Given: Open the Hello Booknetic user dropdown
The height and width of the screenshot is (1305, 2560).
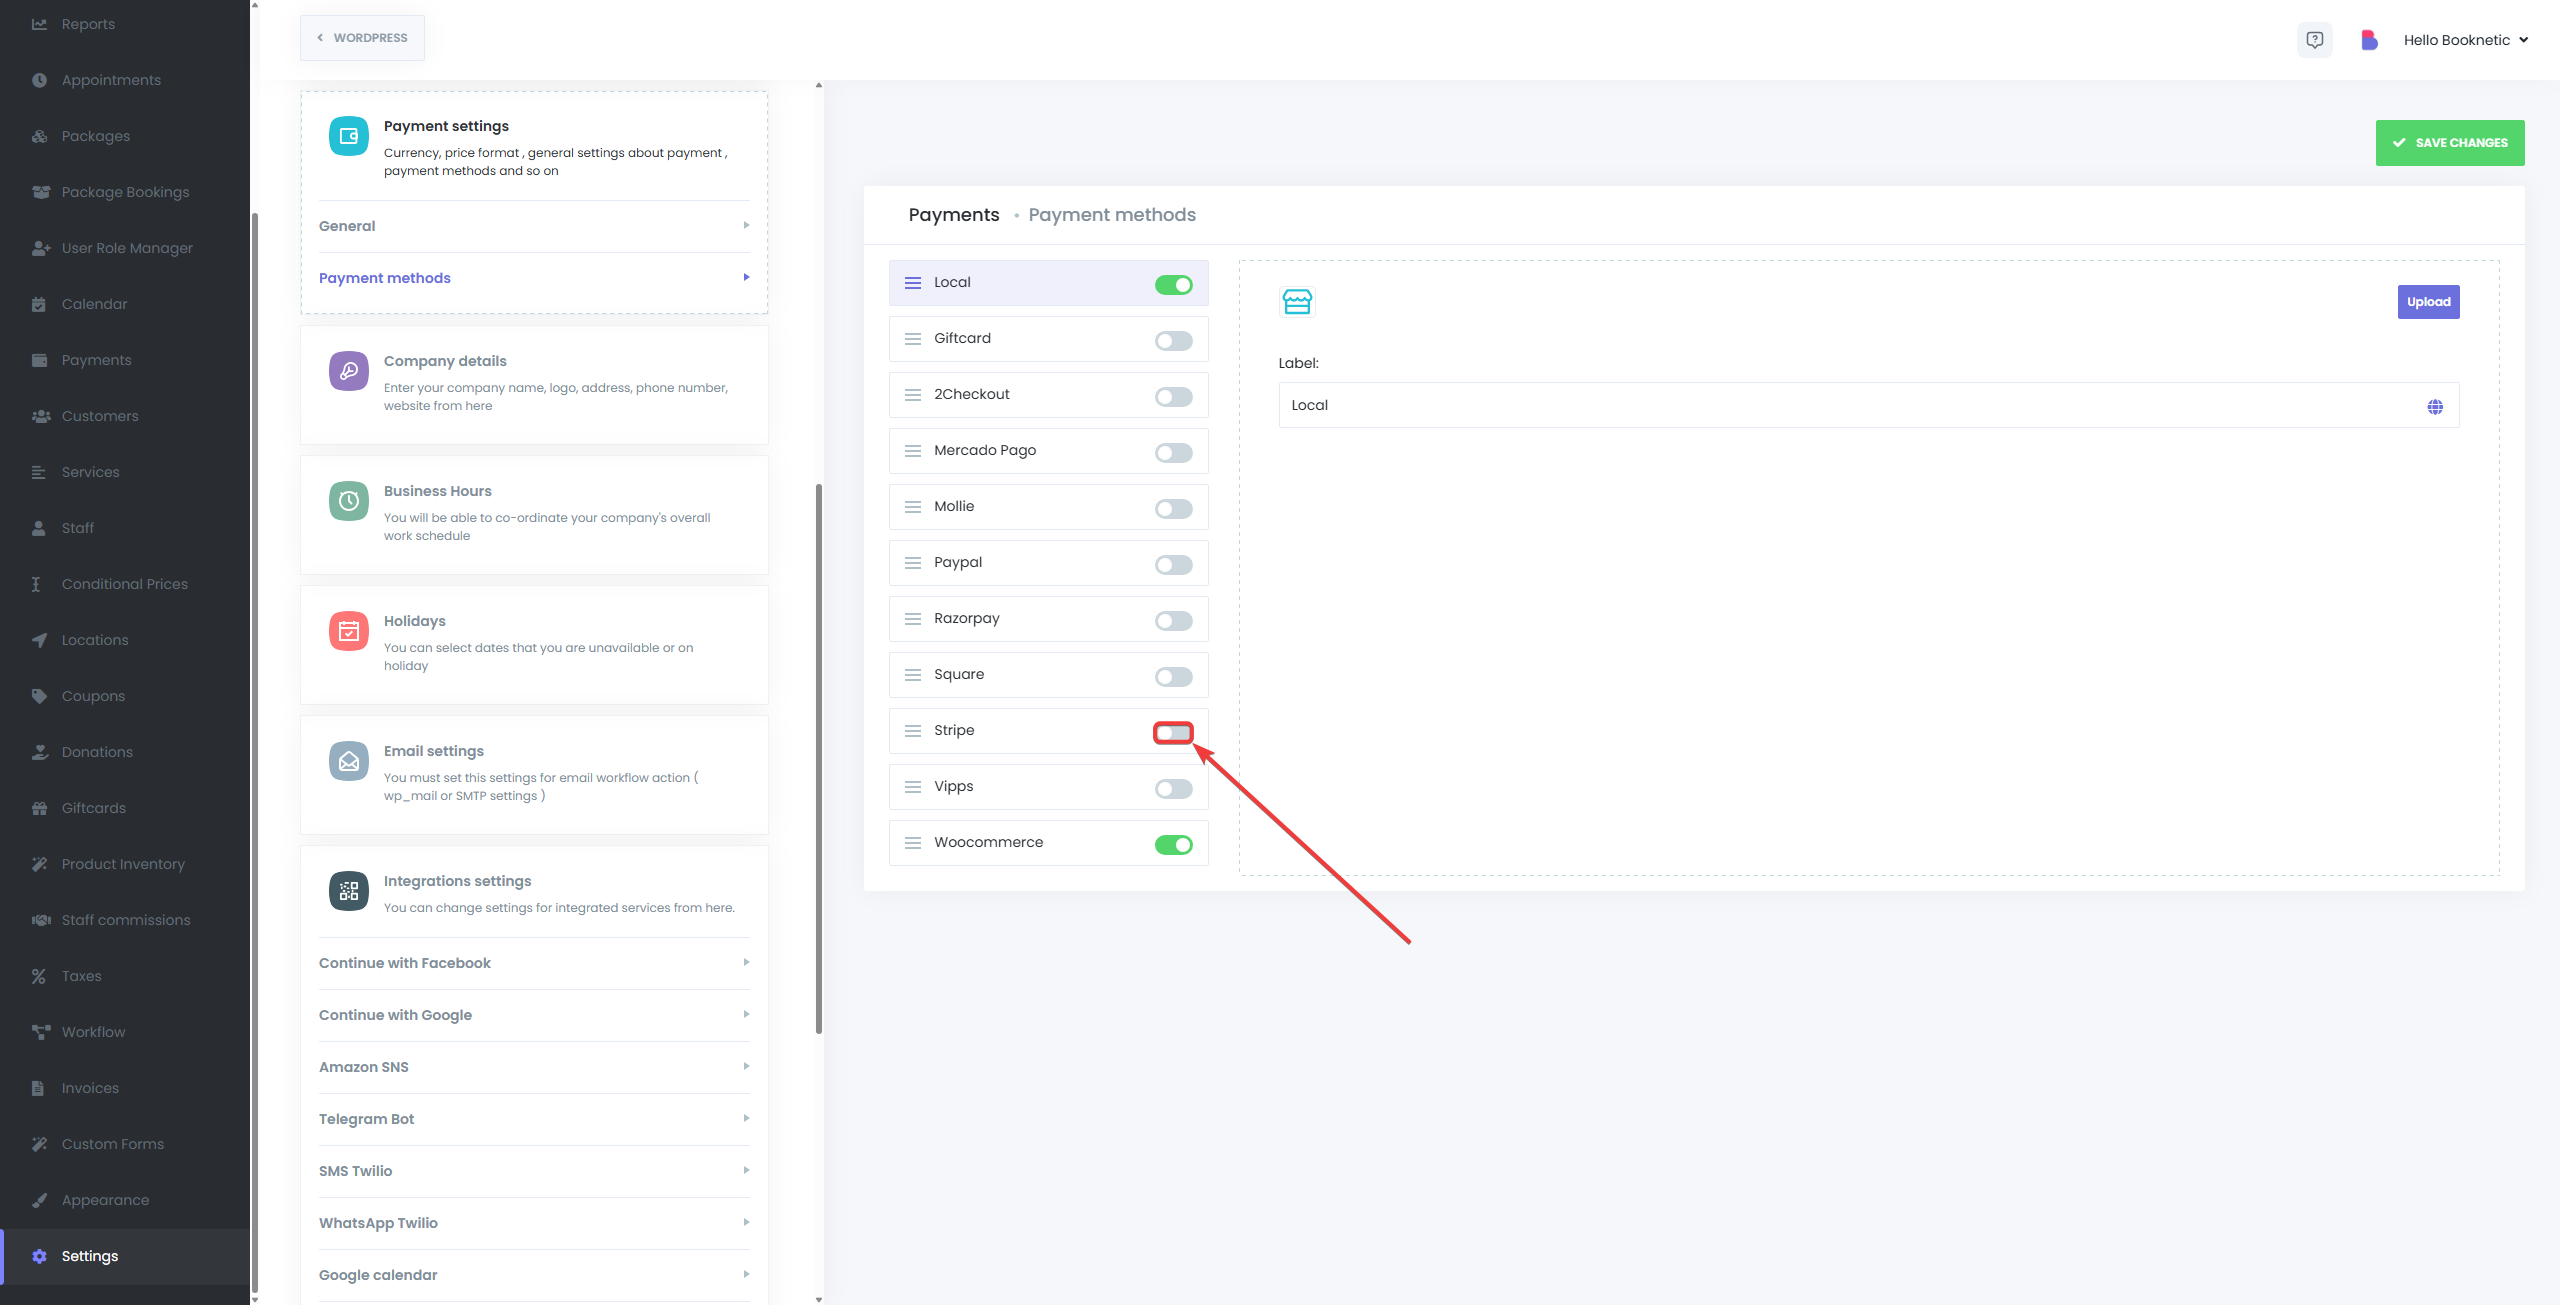Looking at the screenshot, I should pyautogui.click(x=2465, y=40).
